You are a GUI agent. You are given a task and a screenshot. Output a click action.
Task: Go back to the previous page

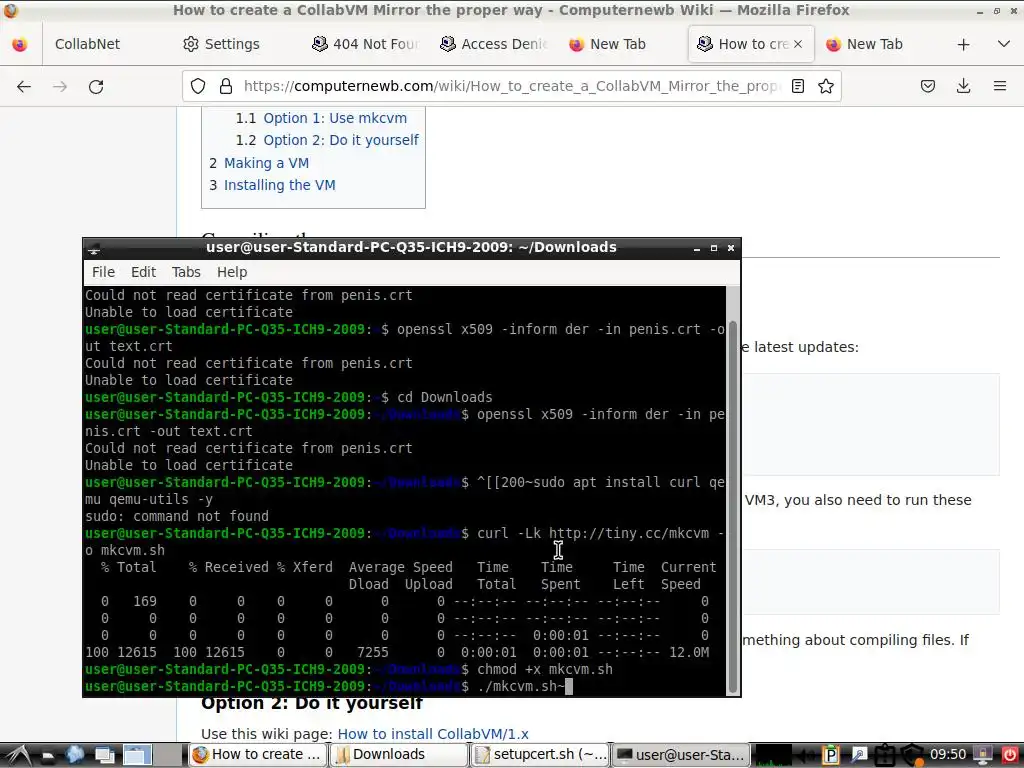coord(24,86)
